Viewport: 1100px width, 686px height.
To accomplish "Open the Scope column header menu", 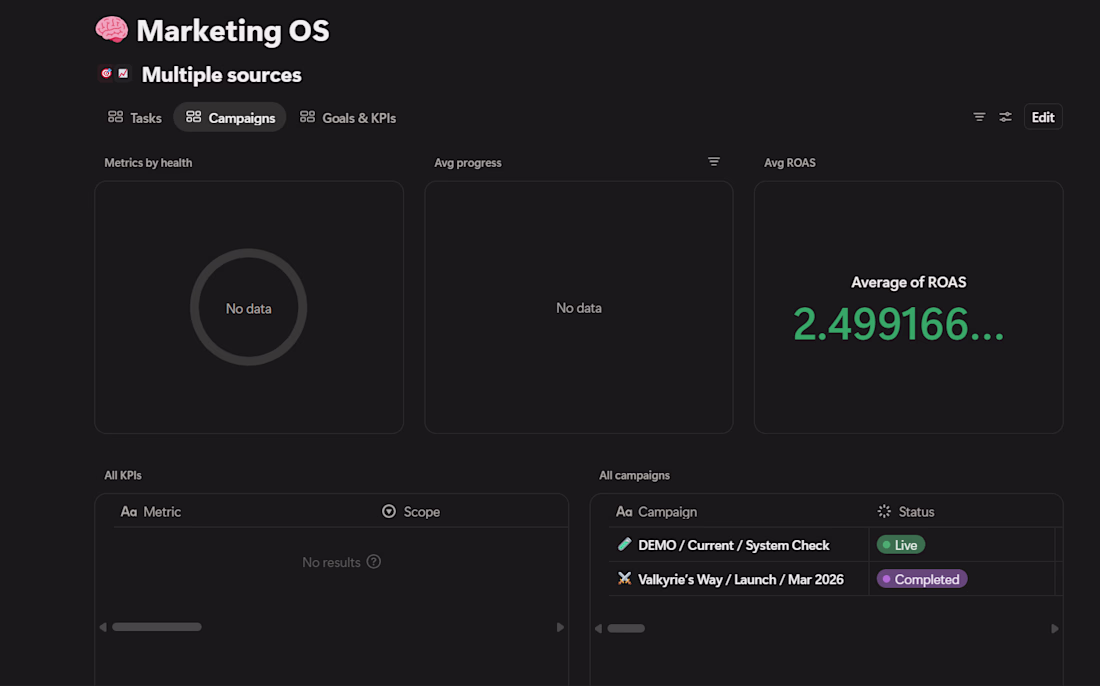I will (x=411, y=511).
